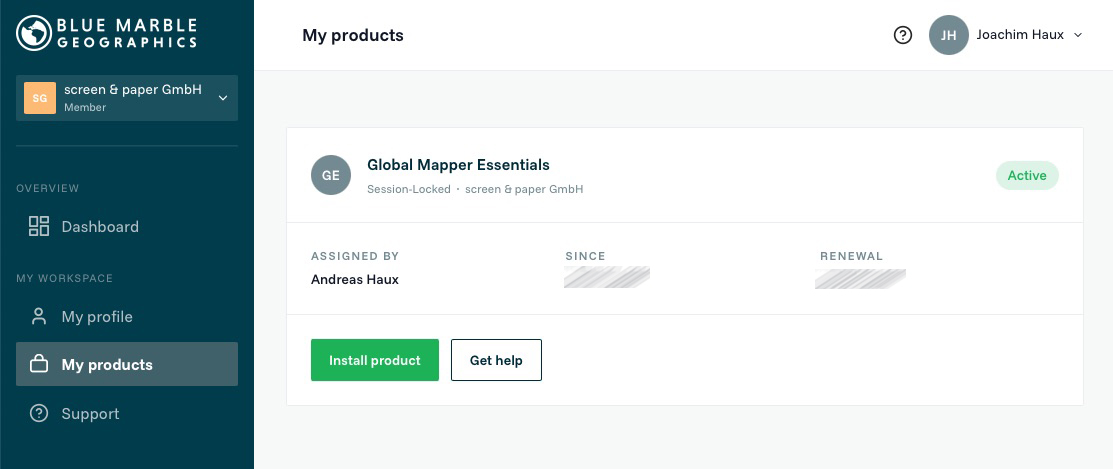
Task: Click the My products bag icon
Action: (x=38, y=364)
